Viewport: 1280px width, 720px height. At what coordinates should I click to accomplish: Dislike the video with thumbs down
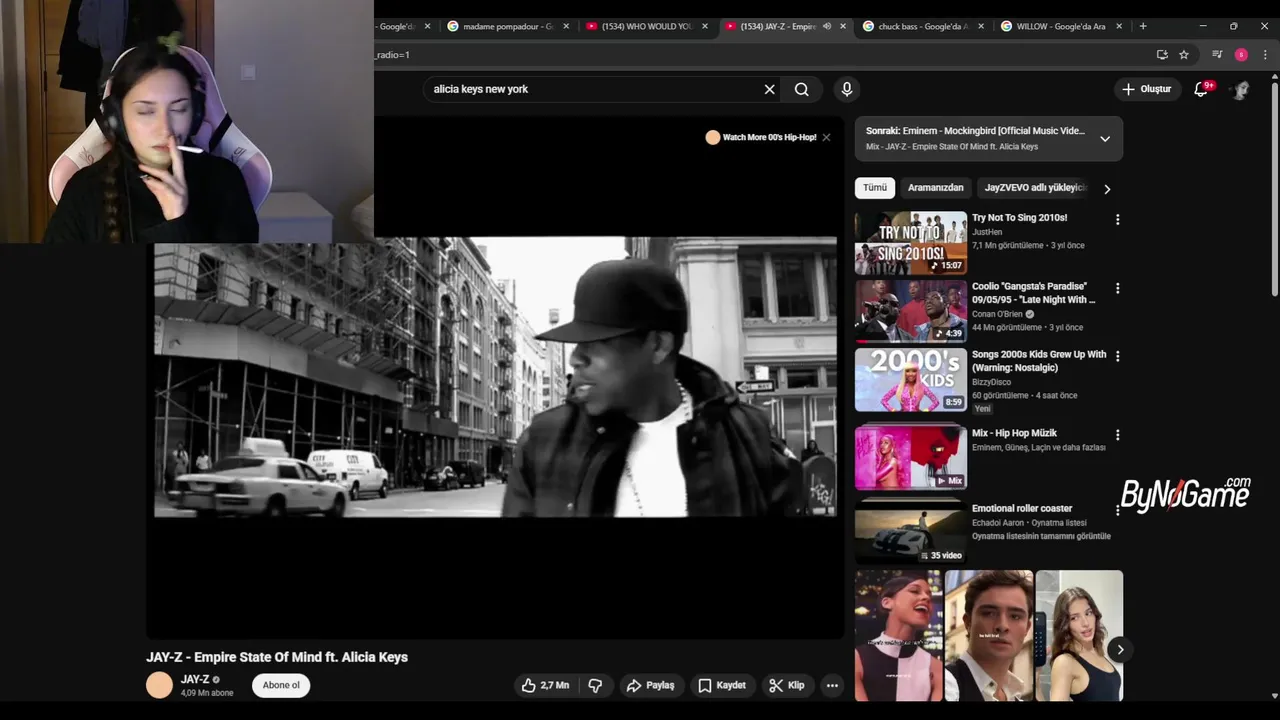pos(595,685)
